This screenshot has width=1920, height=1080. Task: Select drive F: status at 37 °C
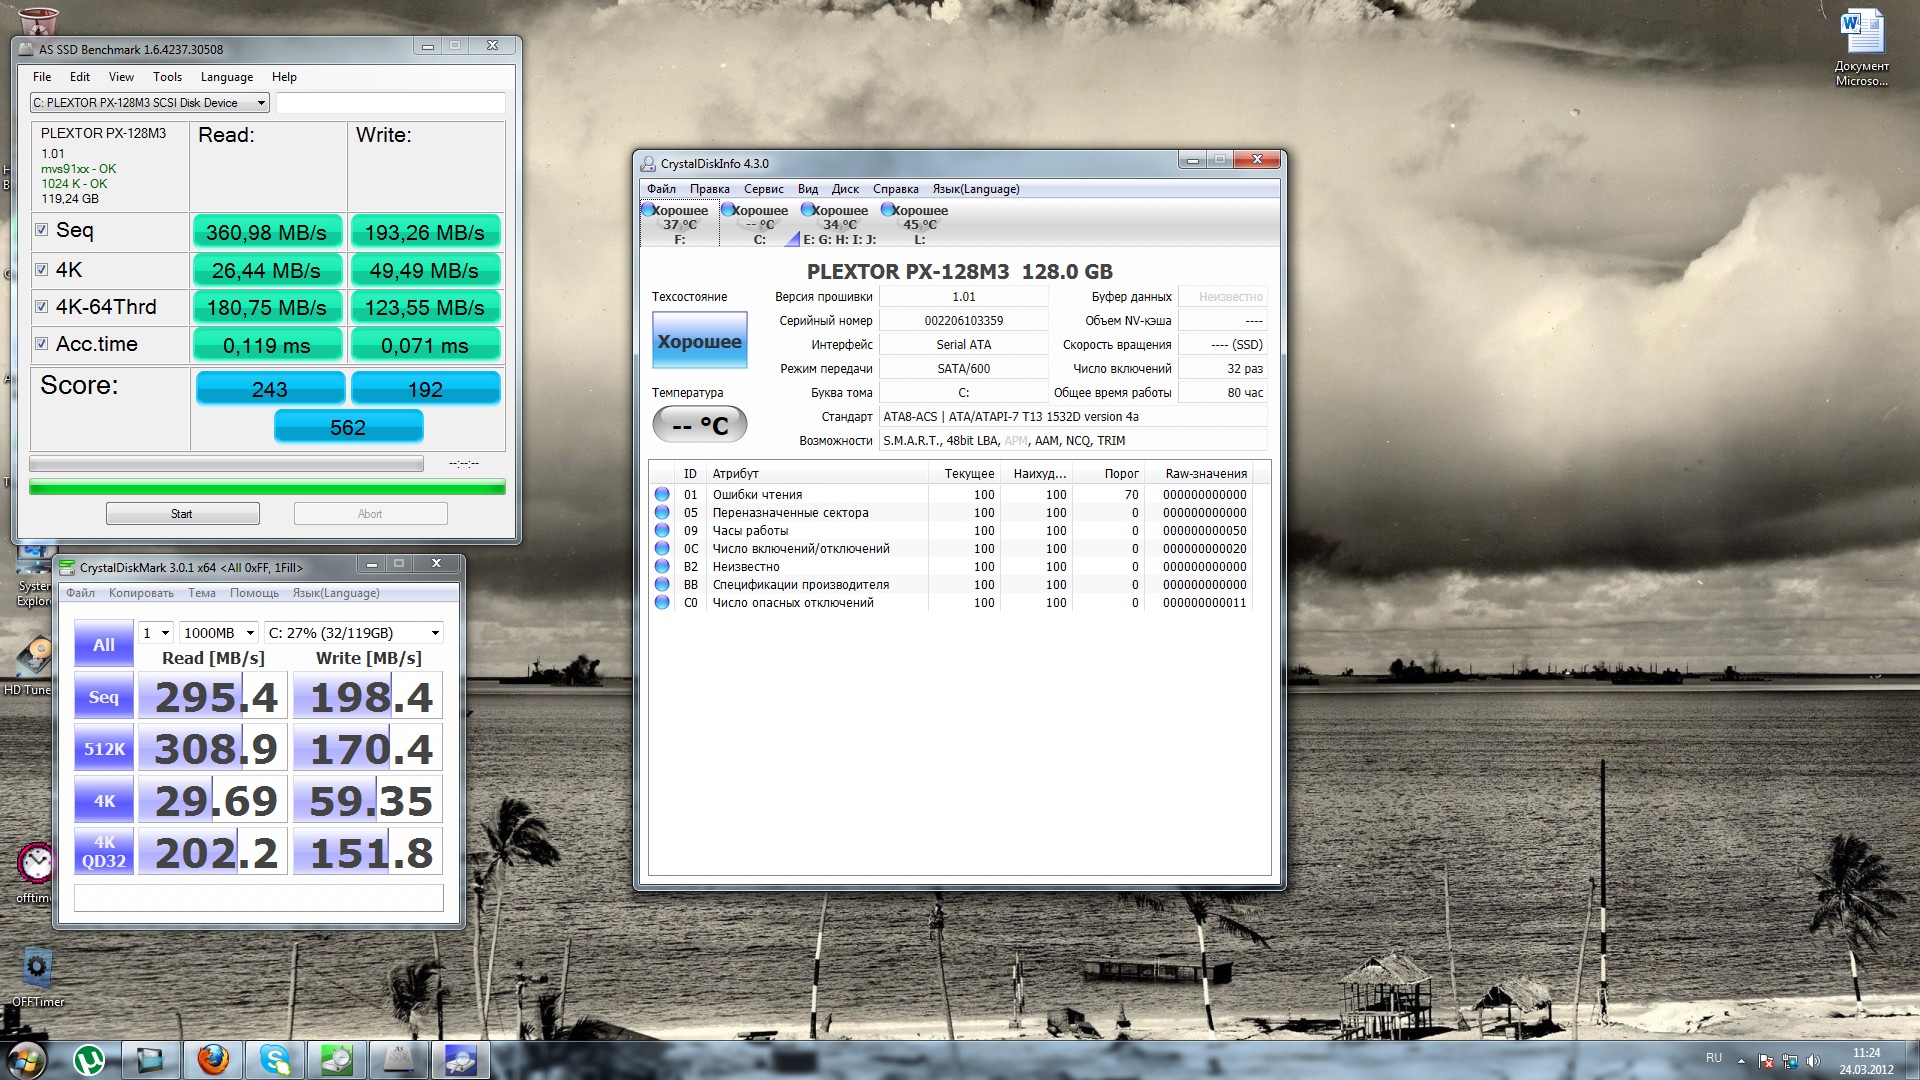tap(679, 224)
